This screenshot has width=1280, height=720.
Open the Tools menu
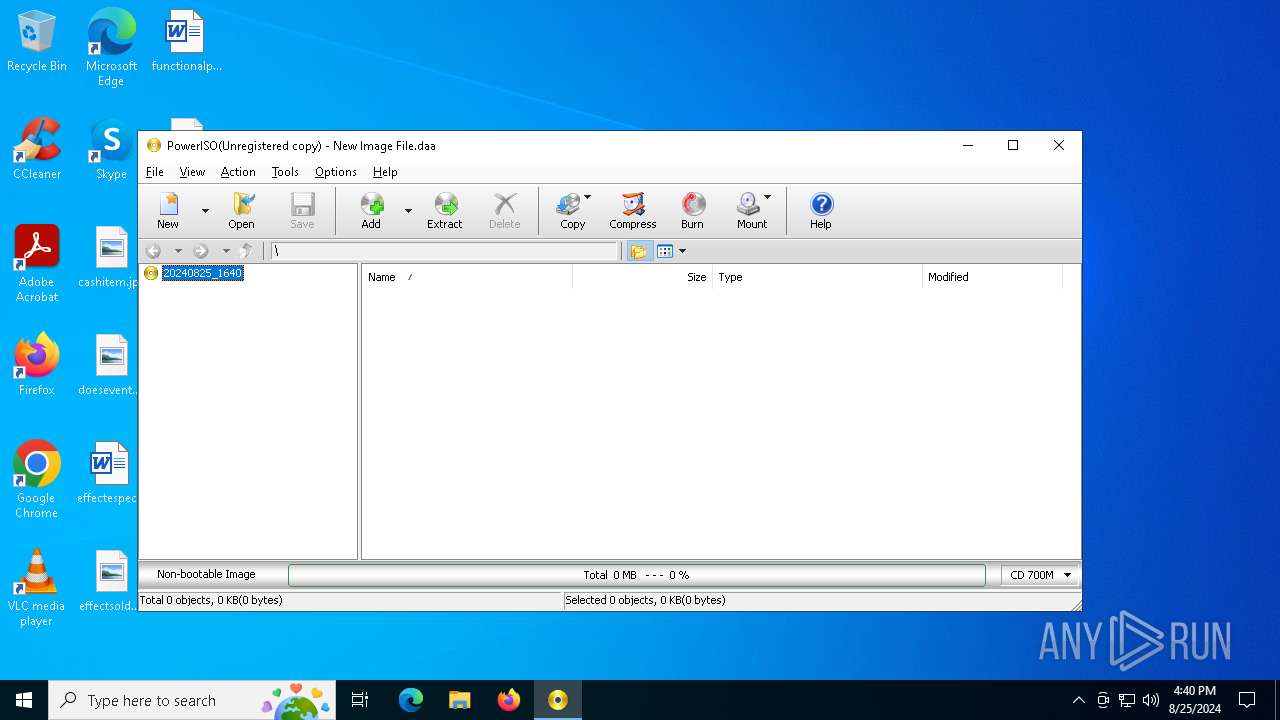coord(285,172)
